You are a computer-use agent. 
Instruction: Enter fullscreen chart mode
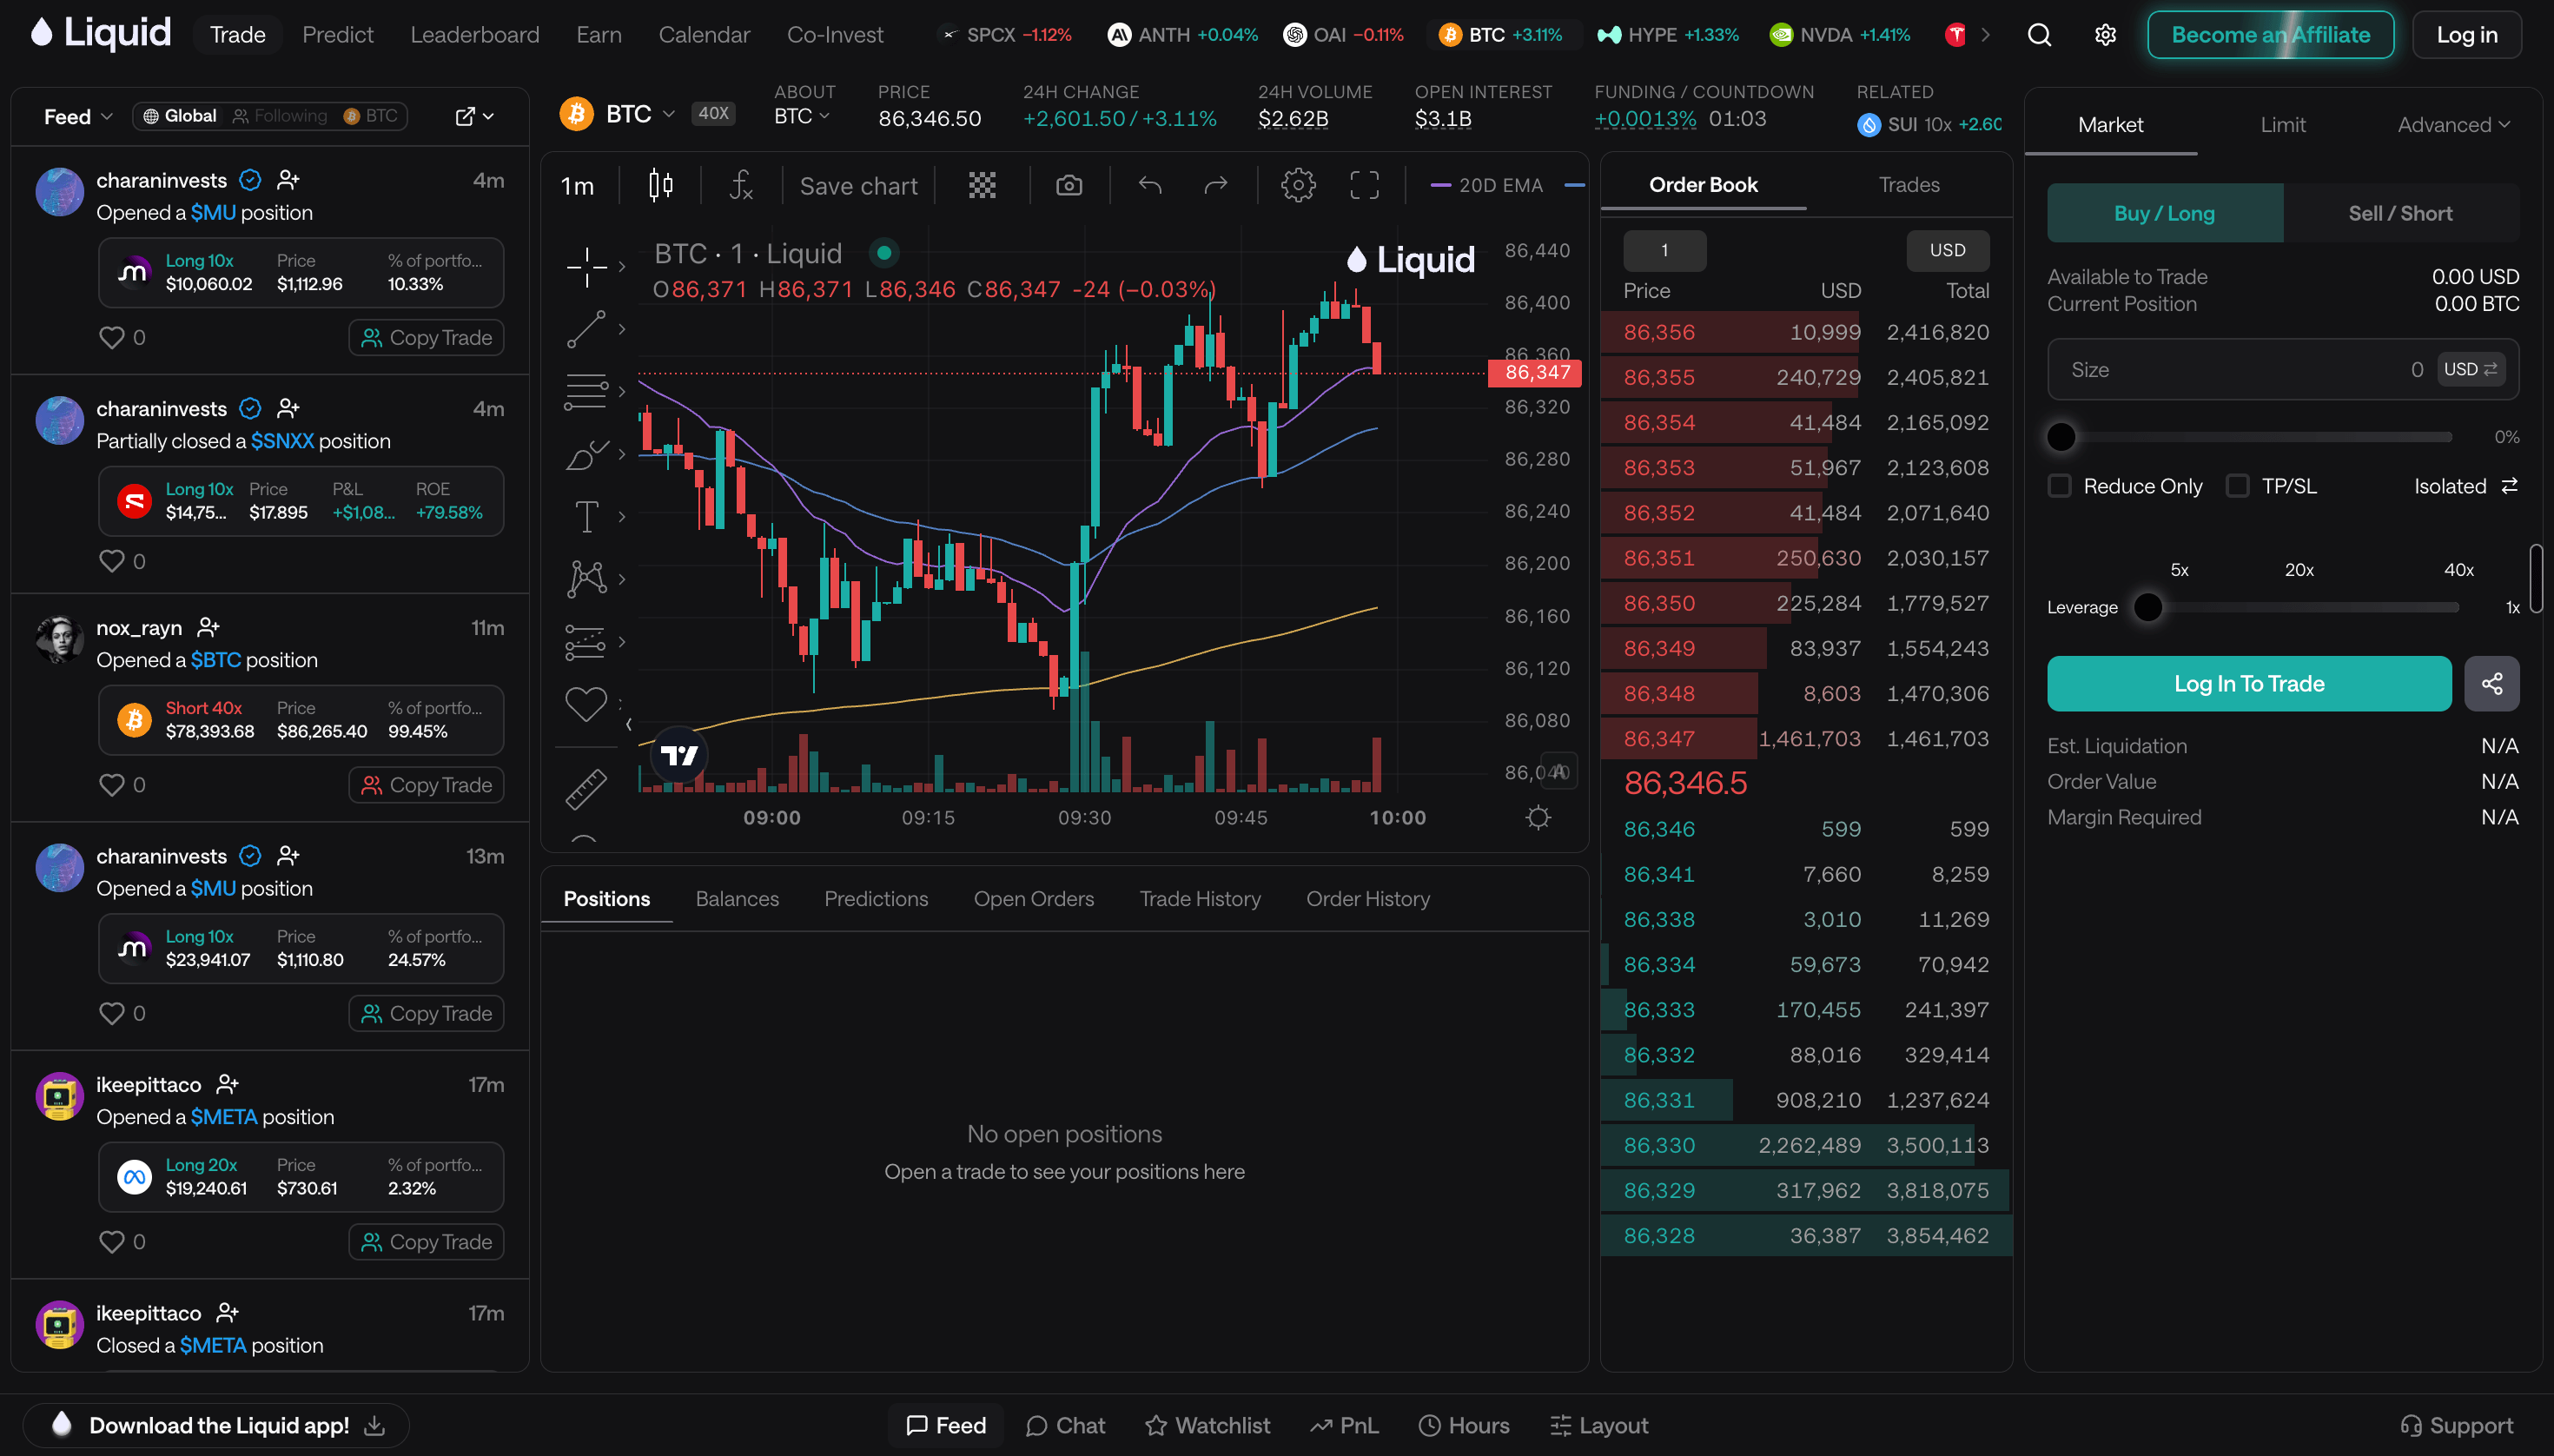pos(1364,185)
